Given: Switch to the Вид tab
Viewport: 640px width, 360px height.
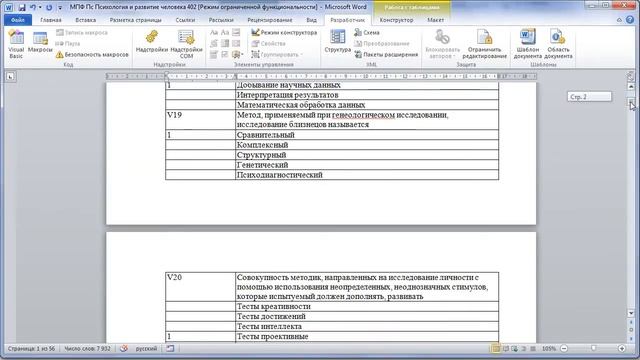Looking at the screenshot, I should (311, 20).
